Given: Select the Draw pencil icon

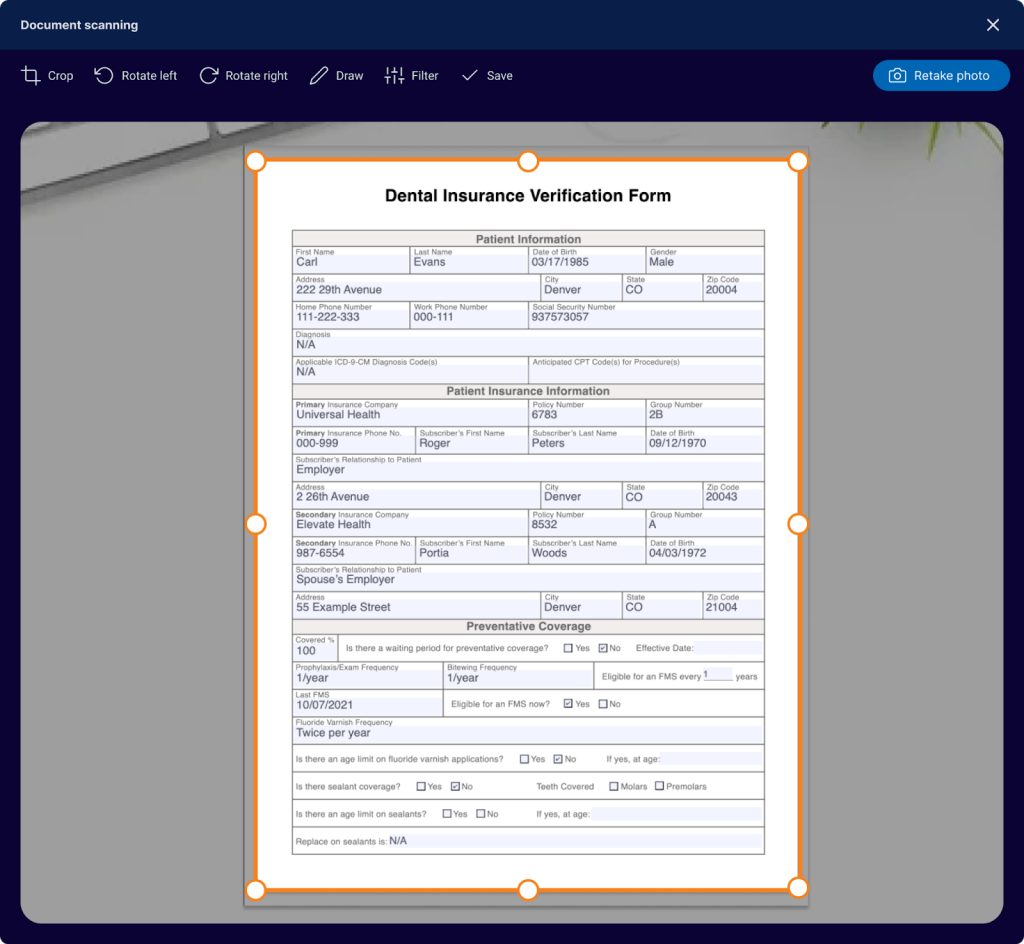Looking at the screenshot, I should (x=319, y=76).
